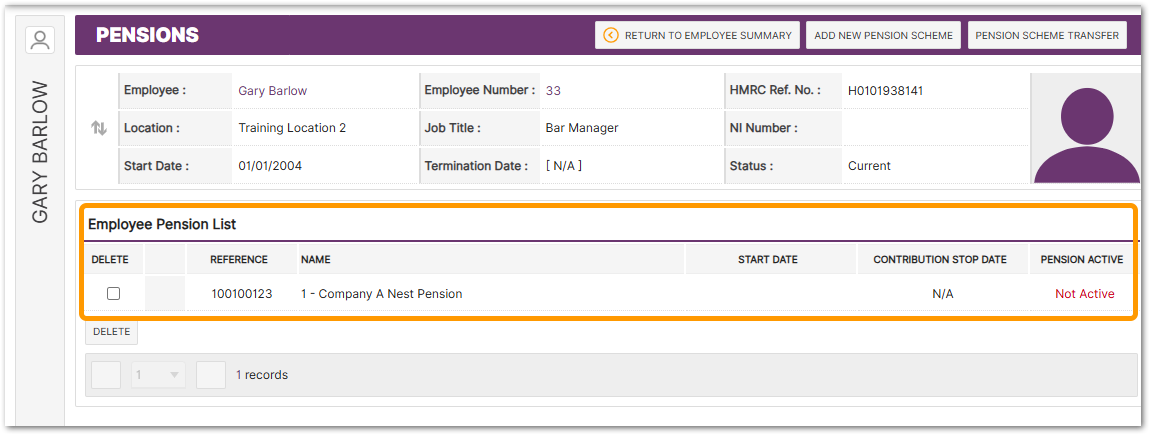Click the next page button in pager
The height and width of the screenshot is (435, 1150).
click(211, 375)
